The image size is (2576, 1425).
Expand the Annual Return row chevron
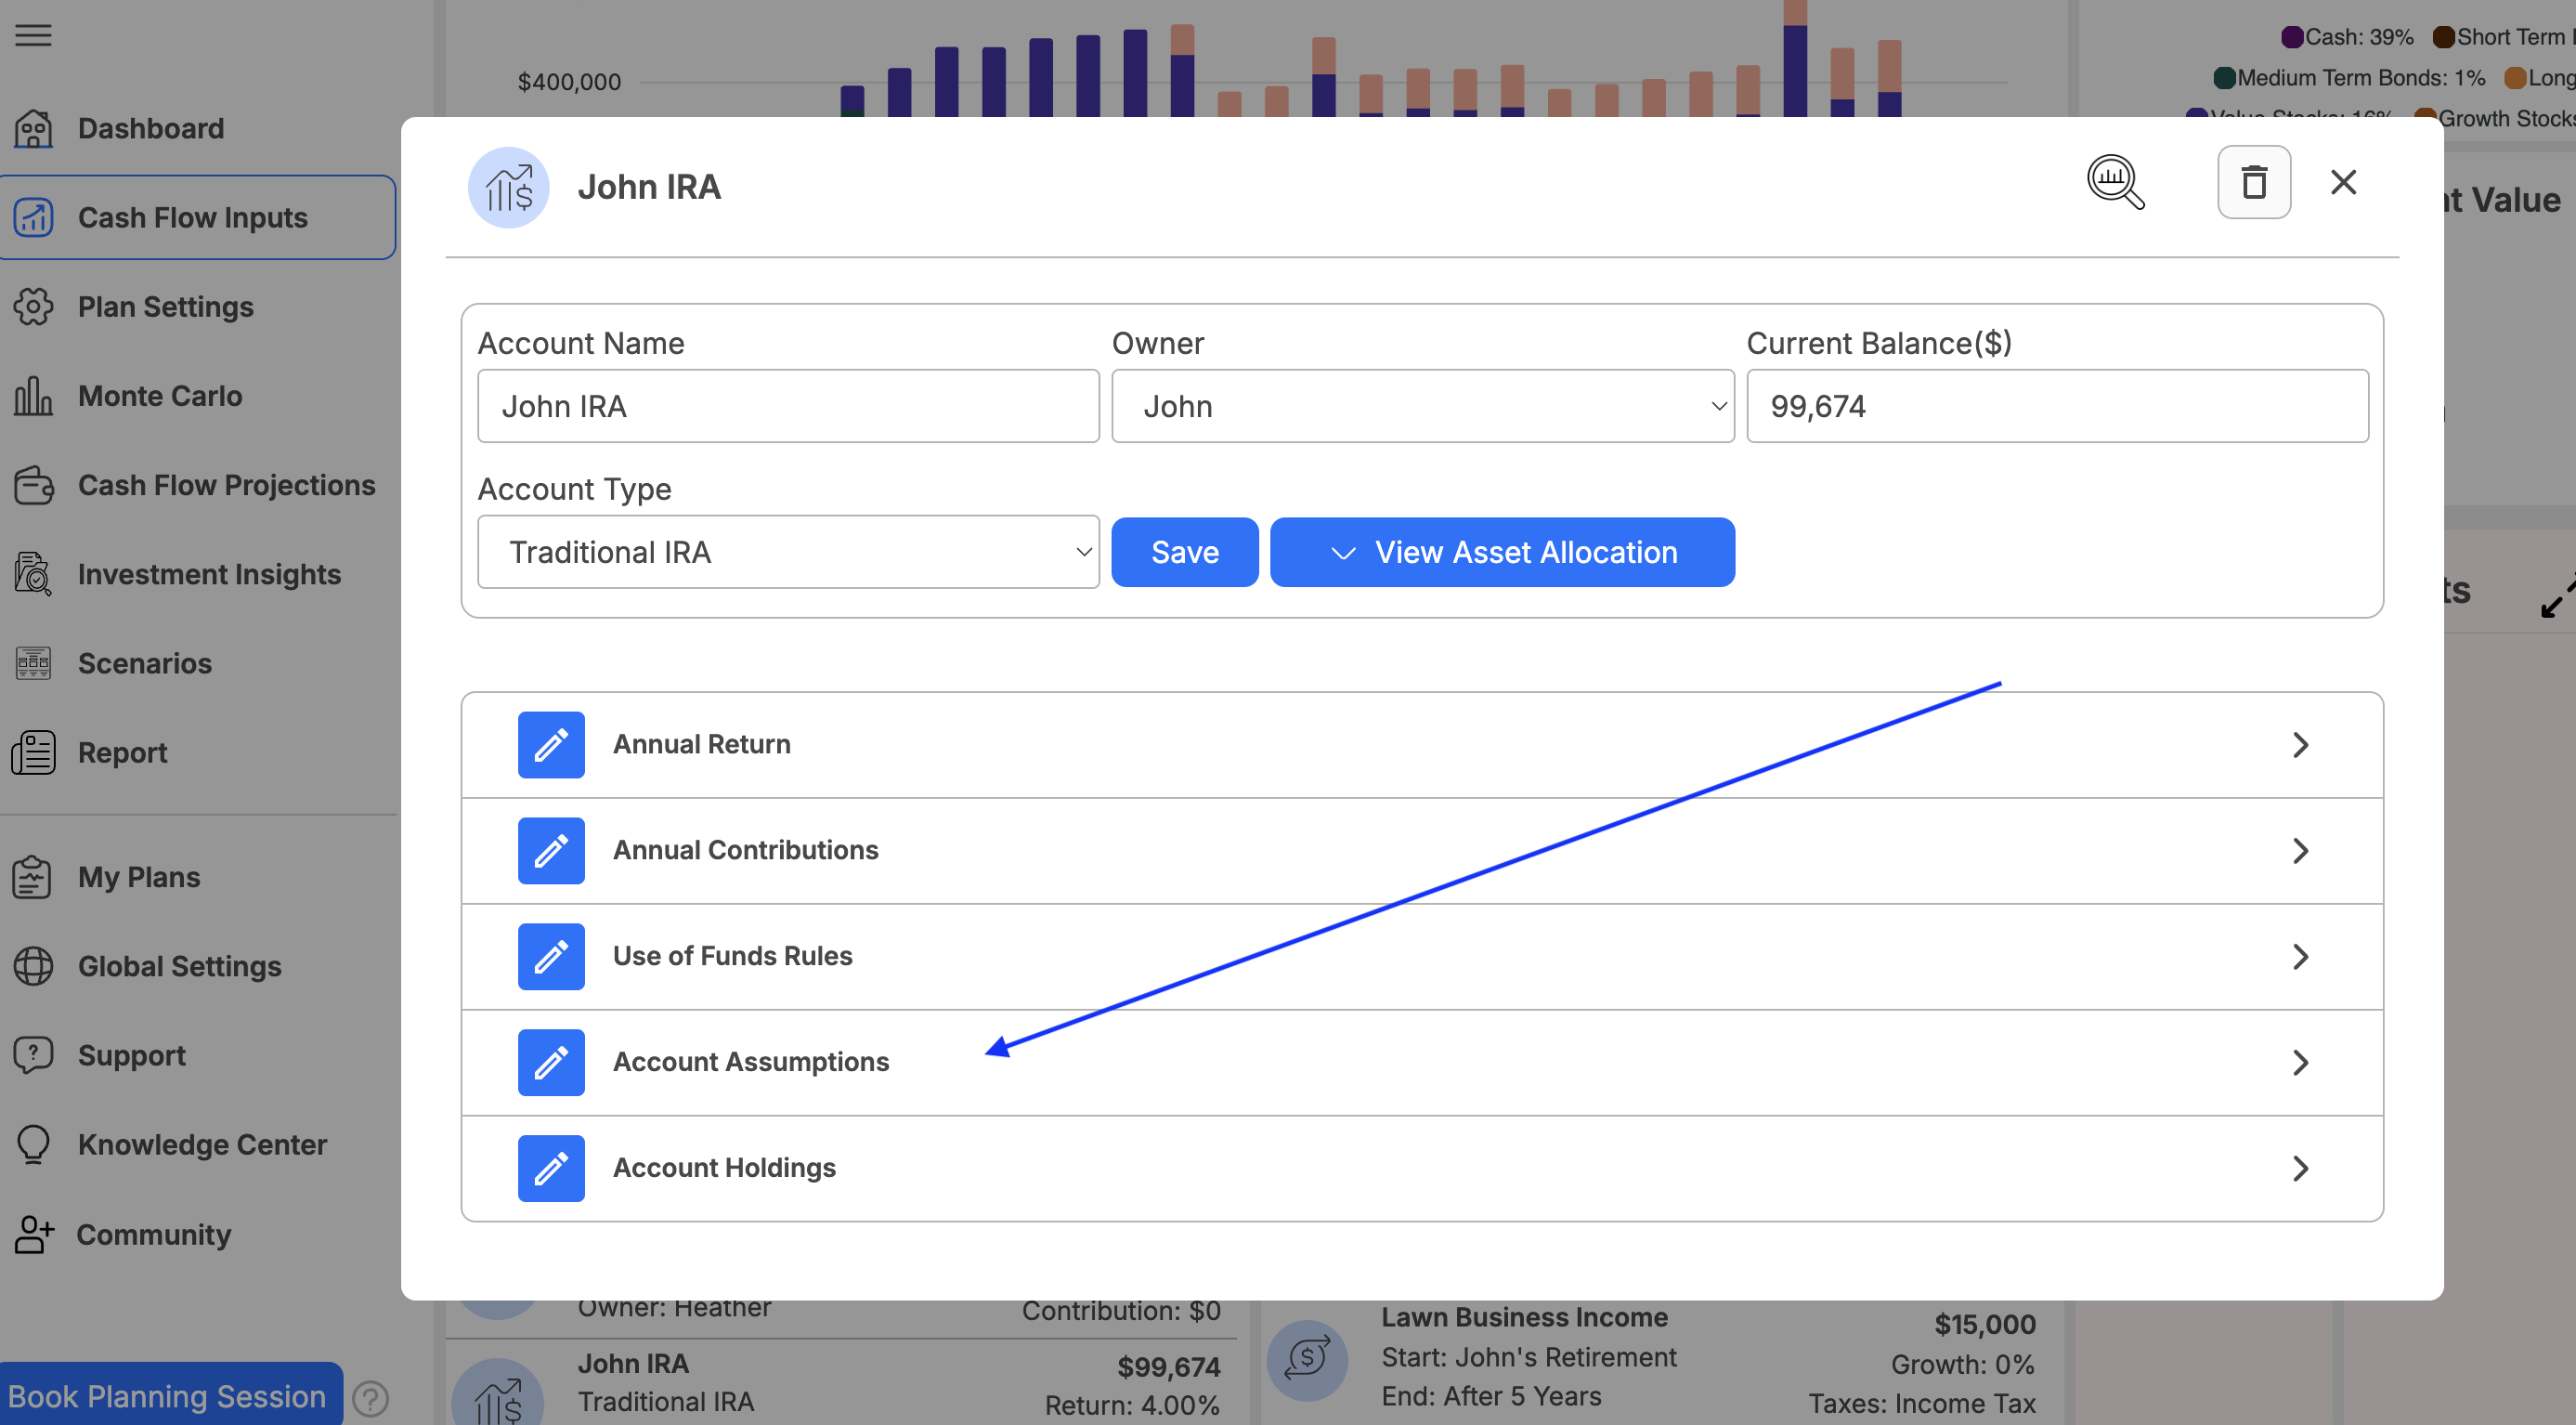click(2300, 745)
